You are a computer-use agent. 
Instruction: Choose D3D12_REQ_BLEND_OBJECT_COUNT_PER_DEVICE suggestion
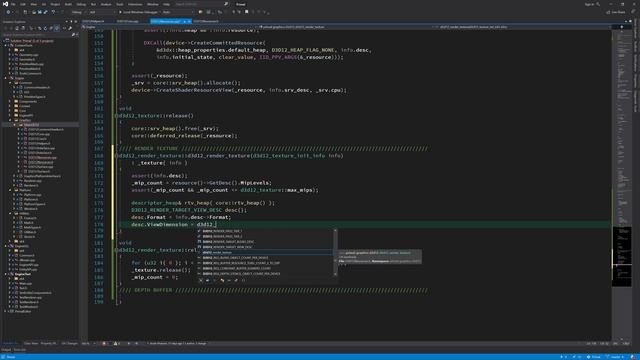265,258
